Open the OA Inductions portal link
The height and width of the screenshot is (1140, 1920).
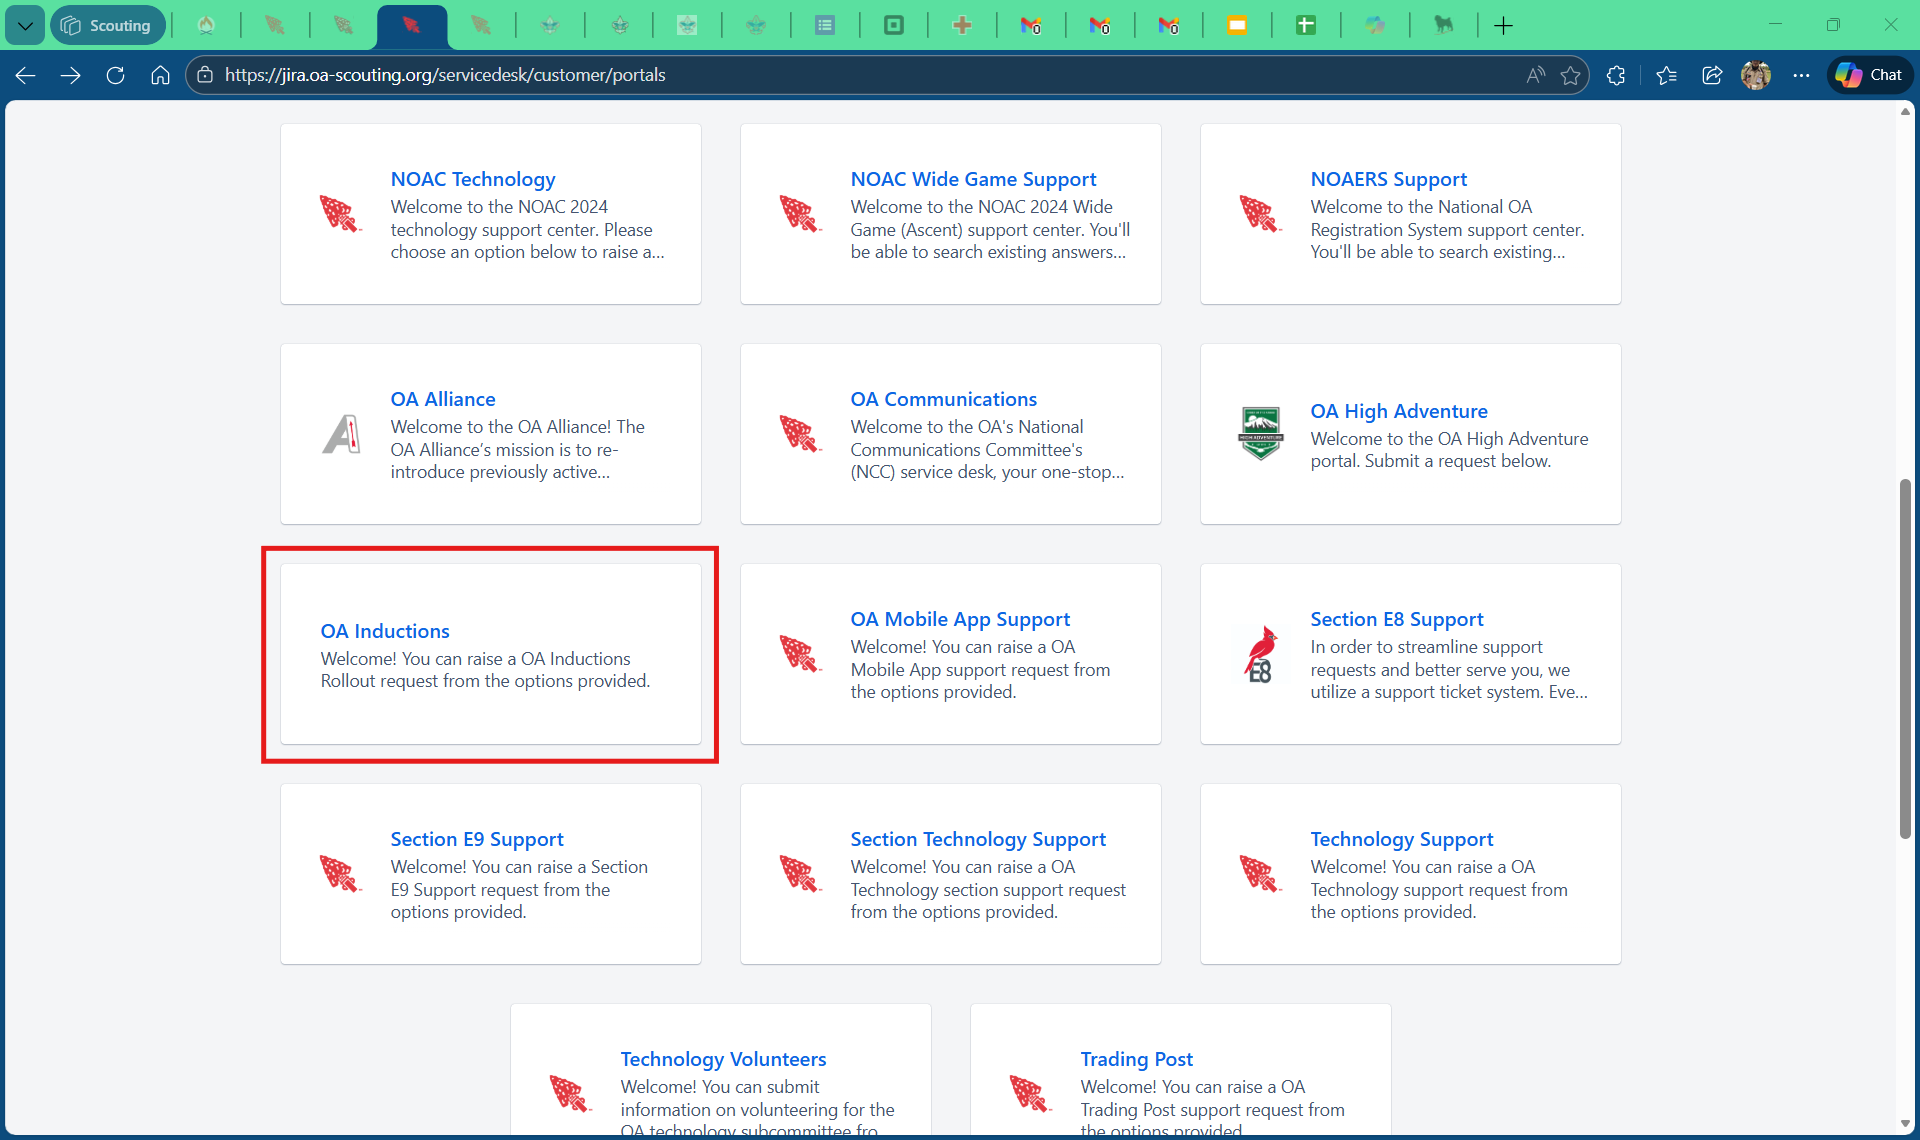coord(385,631)
